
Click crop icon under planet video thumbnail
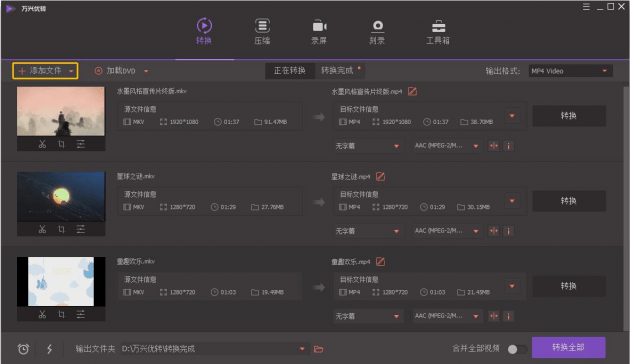point(61,229)
